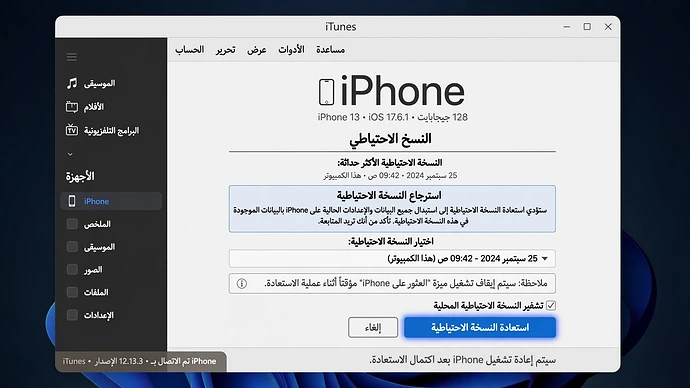Check the الإعدادات sidebar checkbox
Image resolution: width=690 pixels, height=388 pixels.
coord(72,315)
